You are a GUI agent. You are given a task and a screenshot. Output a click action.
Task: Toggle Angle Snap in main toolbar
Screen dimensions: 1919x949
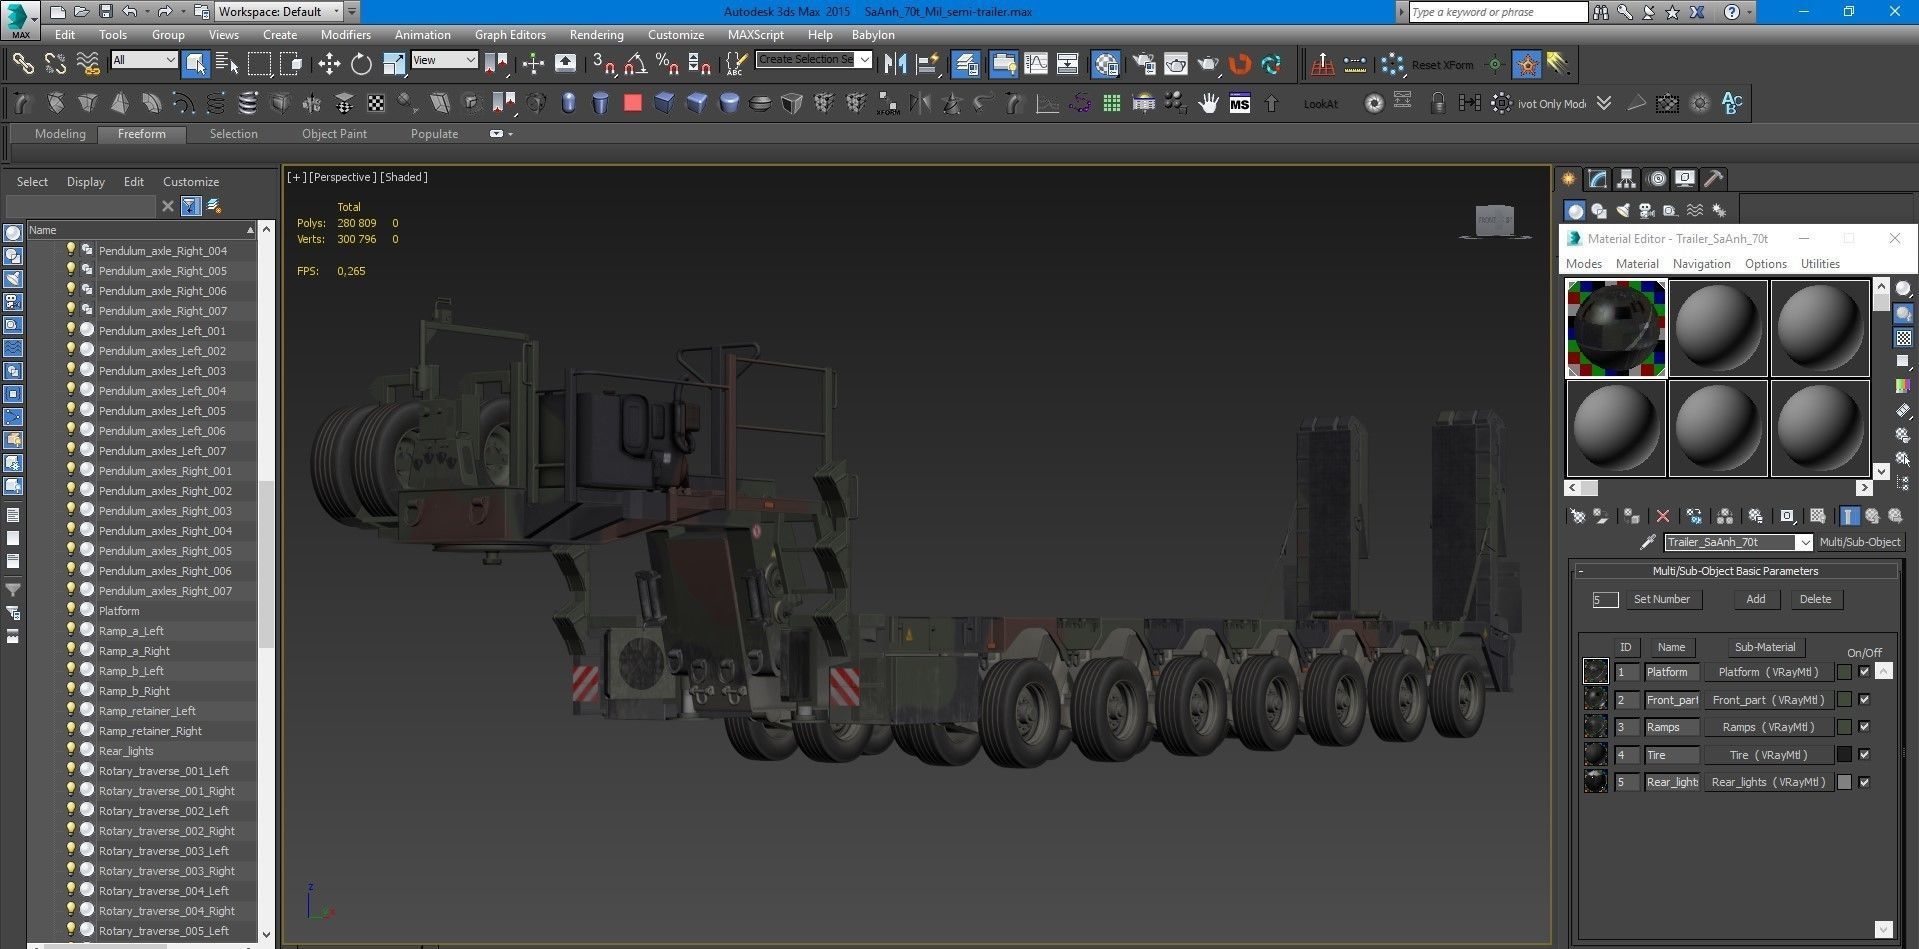636,64
